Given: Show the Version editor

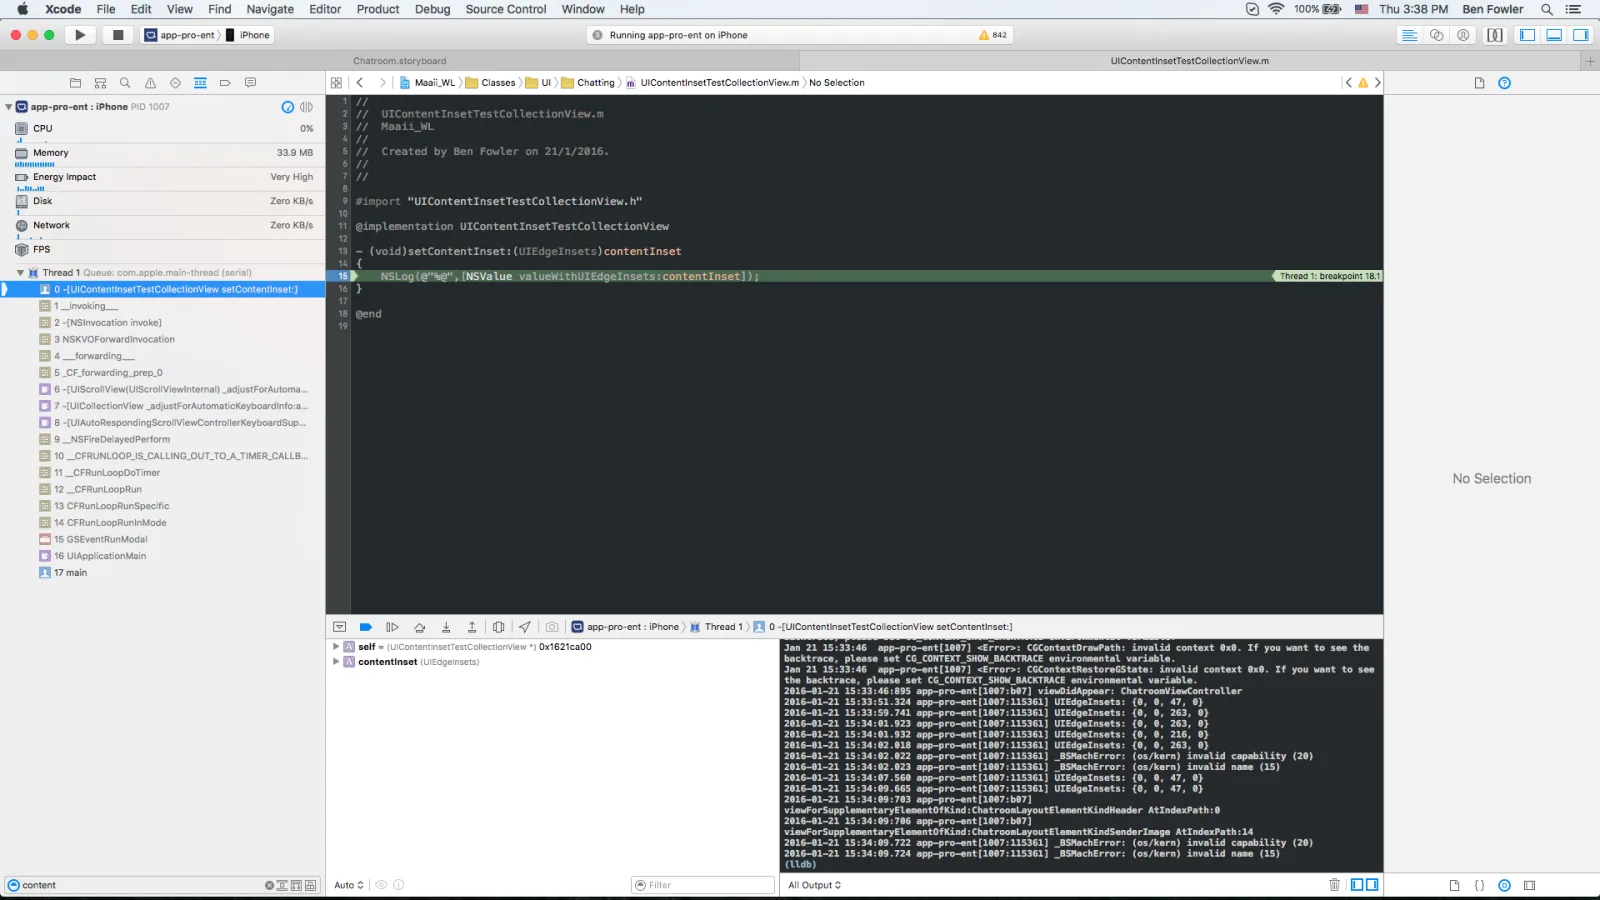Looking at the screenshot, I should [1463, 35].
